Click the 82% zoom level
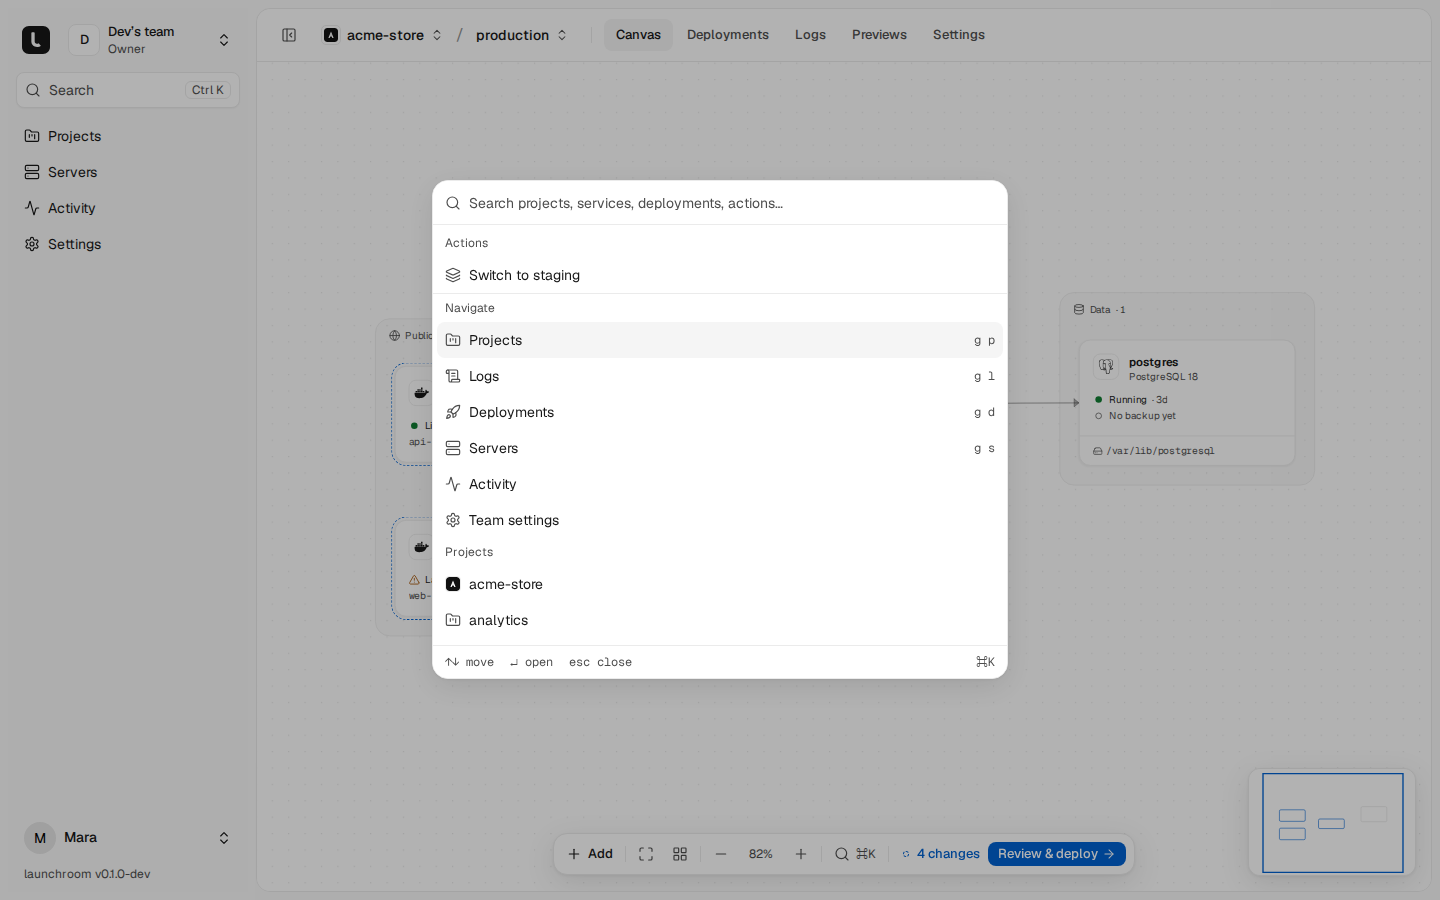The width and height of the screenshot is (1440, 900). (x=761, y=854)
